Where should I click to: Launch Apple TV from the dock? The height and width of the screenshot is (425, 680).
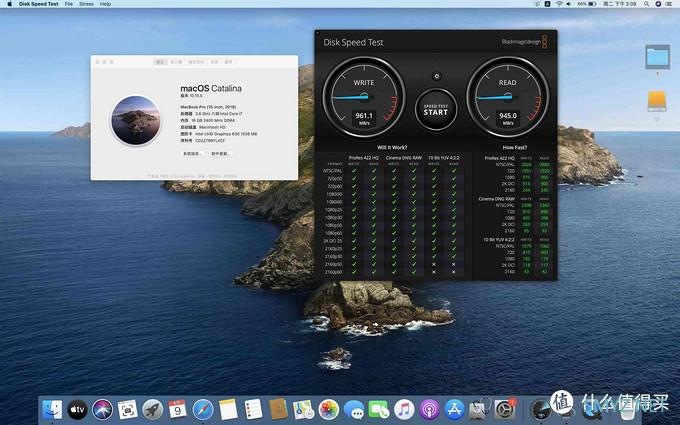coord(78,409)
